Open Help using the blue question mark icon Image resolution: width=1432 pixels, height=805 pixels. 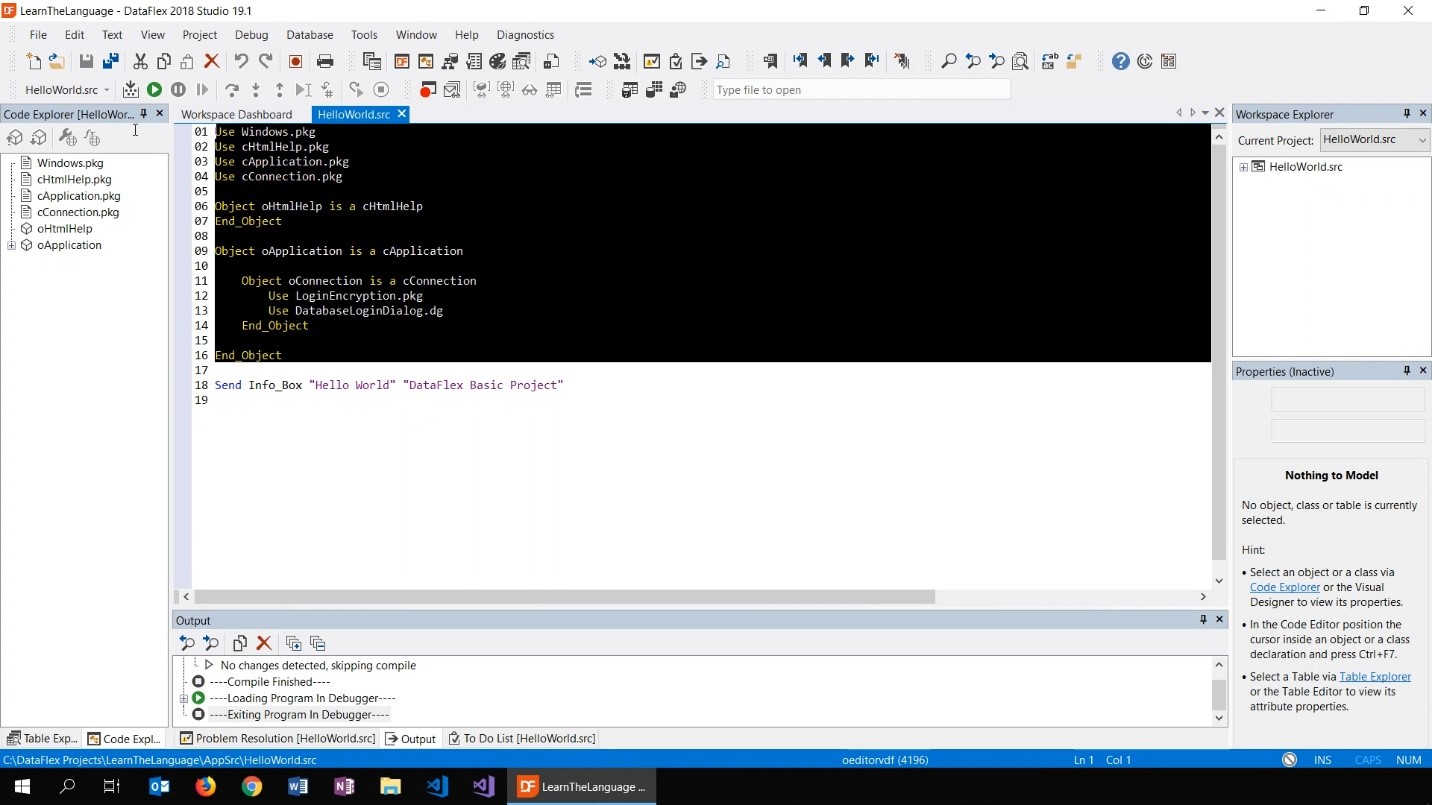1120,62
